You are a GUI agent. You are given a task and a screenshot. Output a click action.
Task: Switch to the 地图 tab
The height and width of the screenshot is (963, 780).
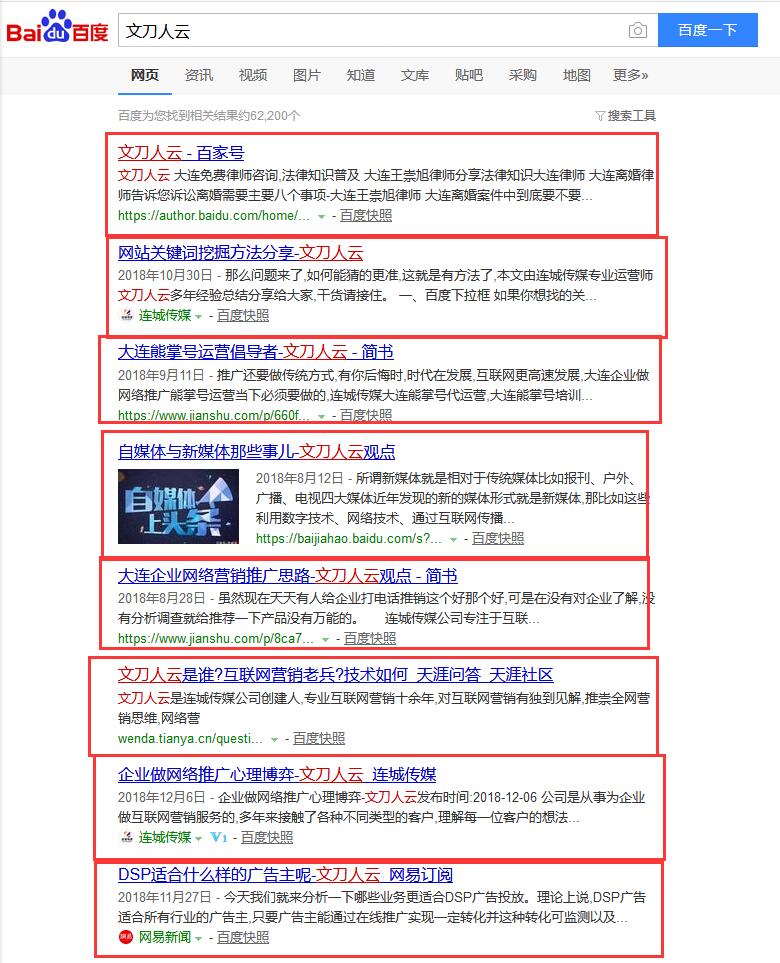pos(577,76)
